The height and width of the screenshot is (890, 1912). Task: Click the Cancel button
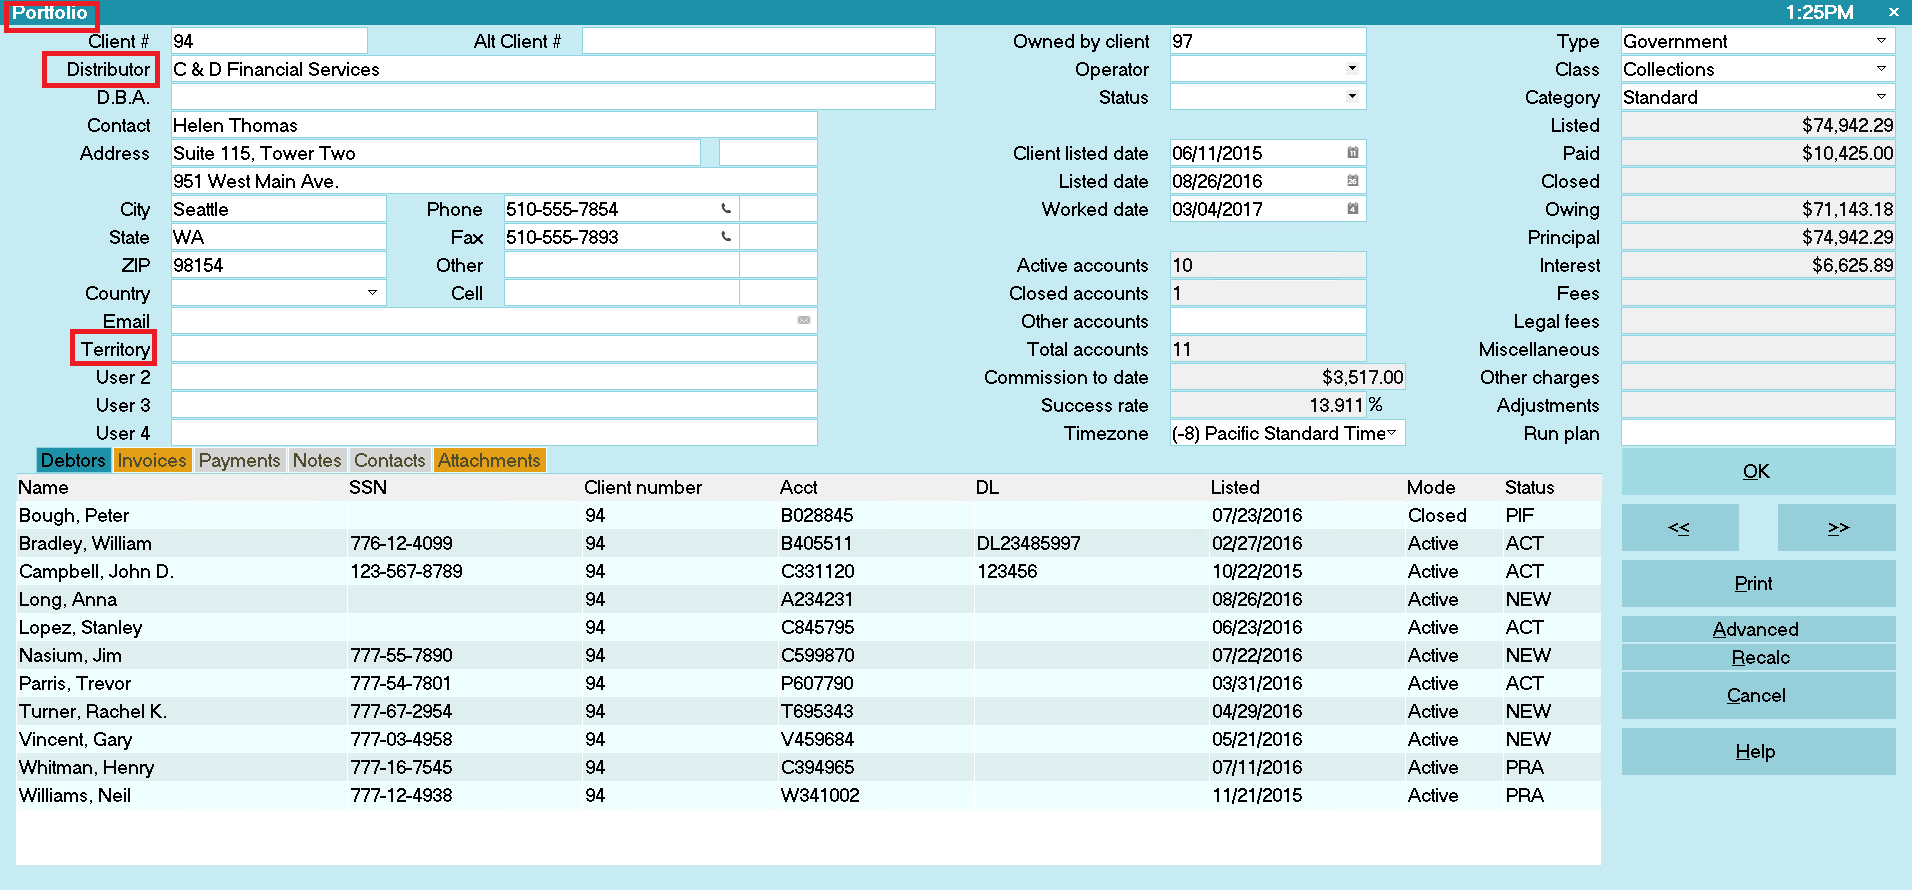(x=1758, y=695)
